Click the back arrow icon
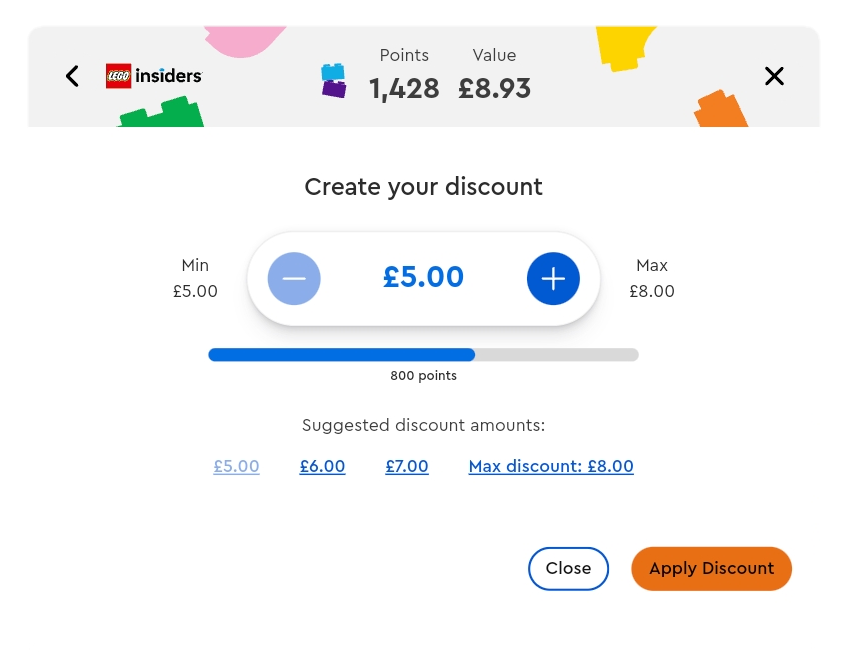The height and width of the screenshot is (653, 849). (72, 76)
